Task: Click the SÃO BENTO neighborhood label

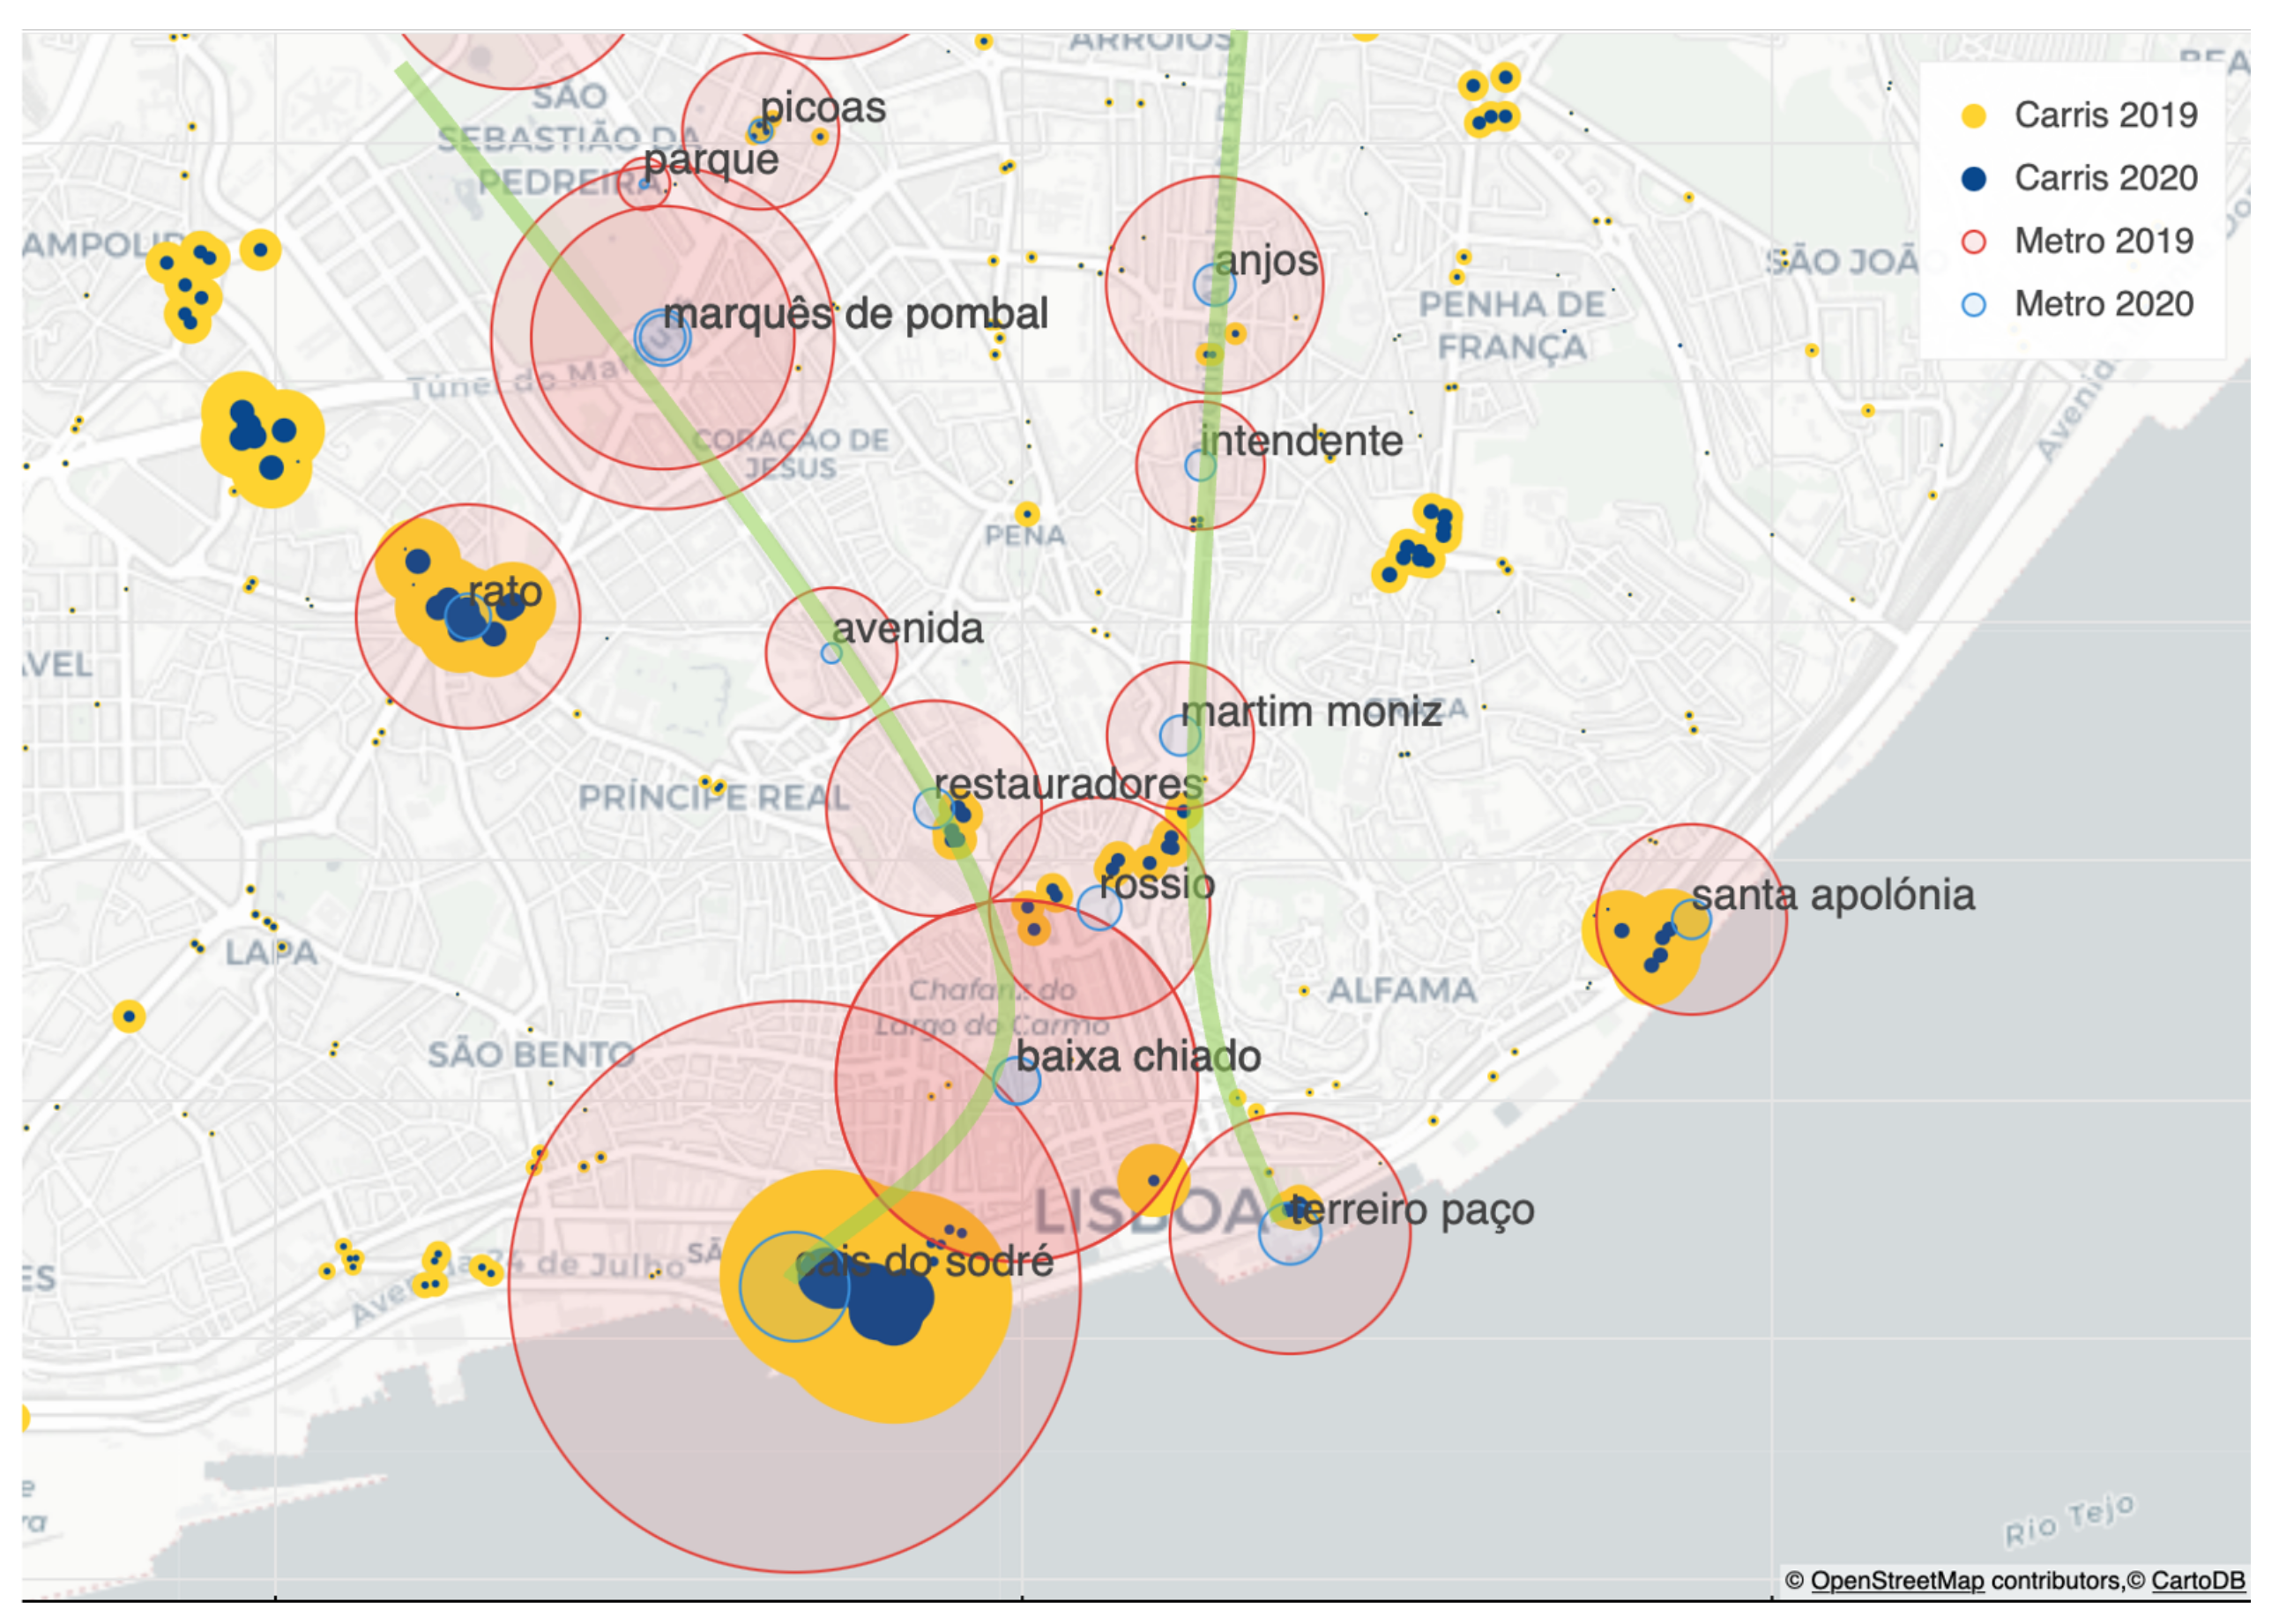Action: coord(532,1055)
